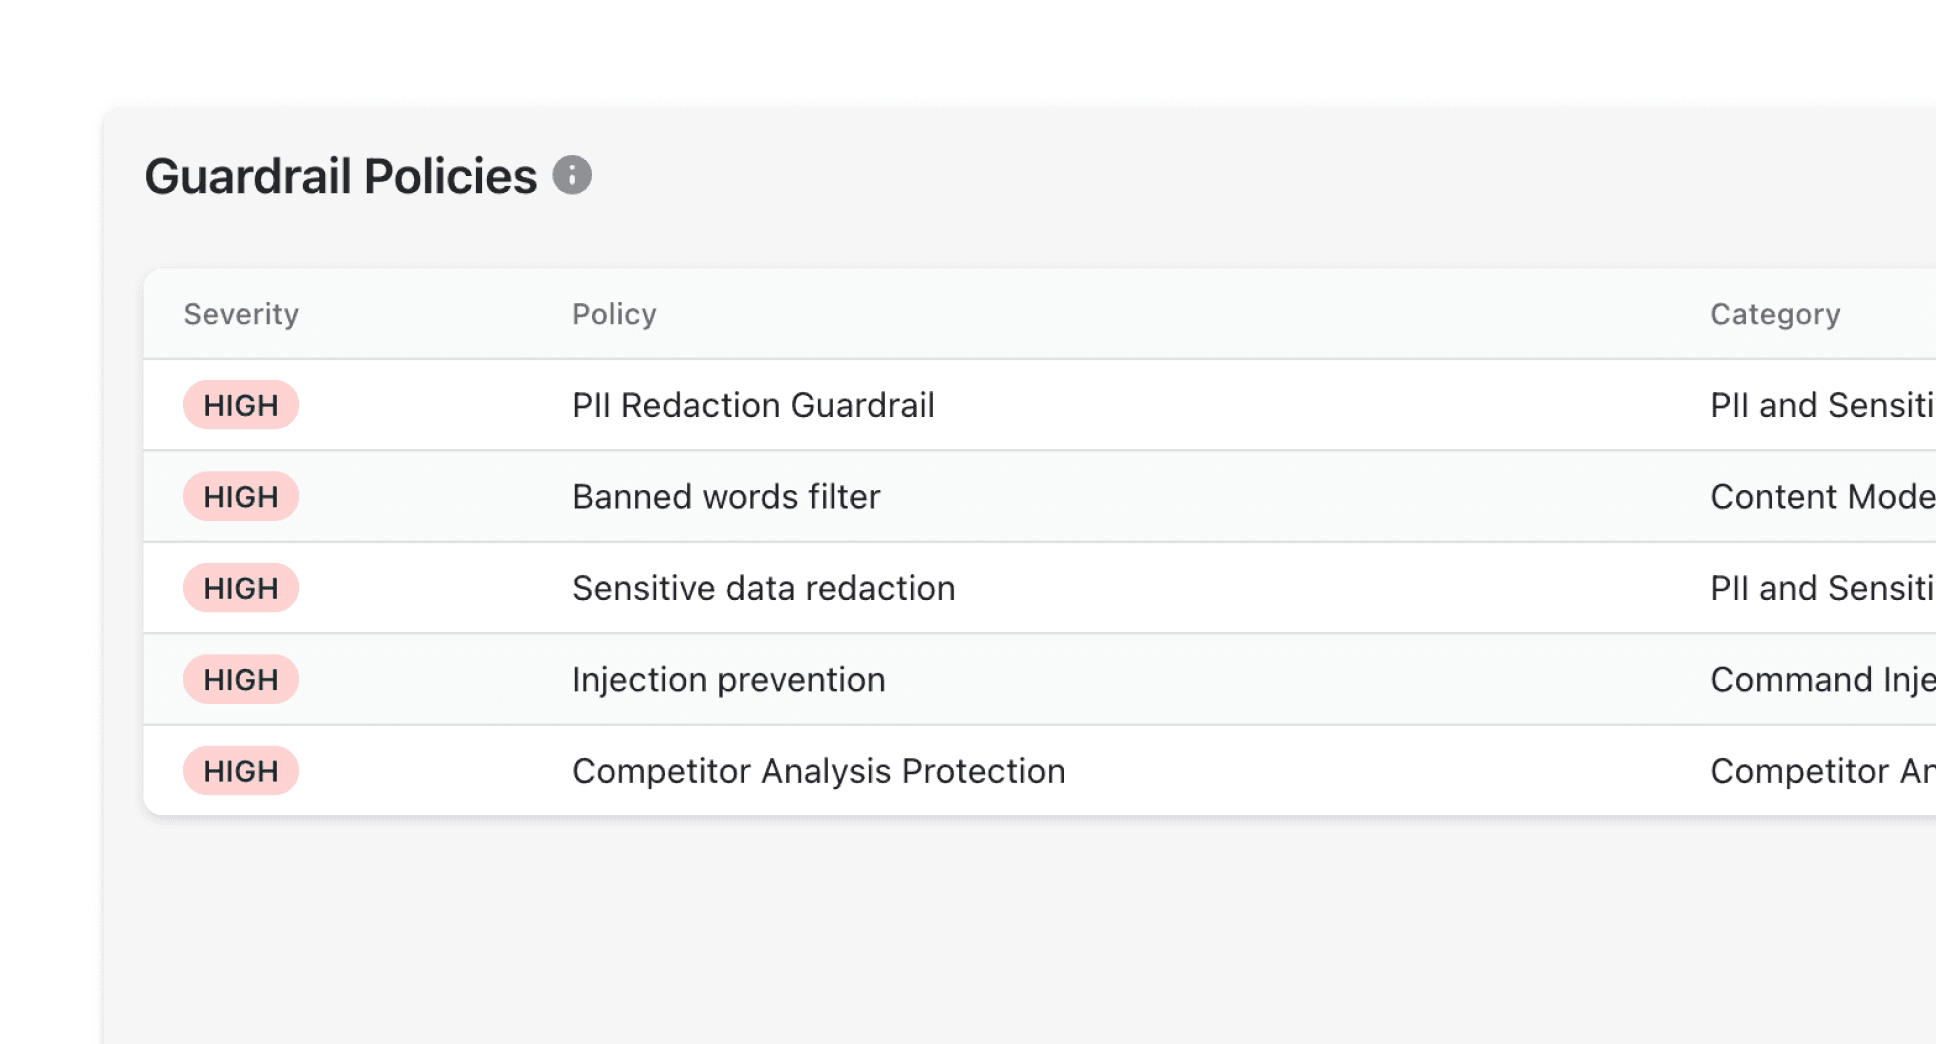Select the Competitor Analysis Protection policy
The image size is (1936, 1044).
pyautogui.click(x=818, y=771)
